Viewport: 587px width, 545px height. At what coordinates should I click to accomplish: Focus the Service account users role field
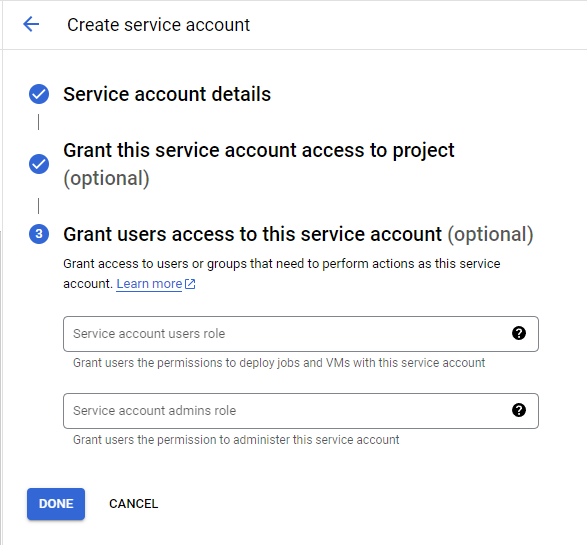point(301,334)
